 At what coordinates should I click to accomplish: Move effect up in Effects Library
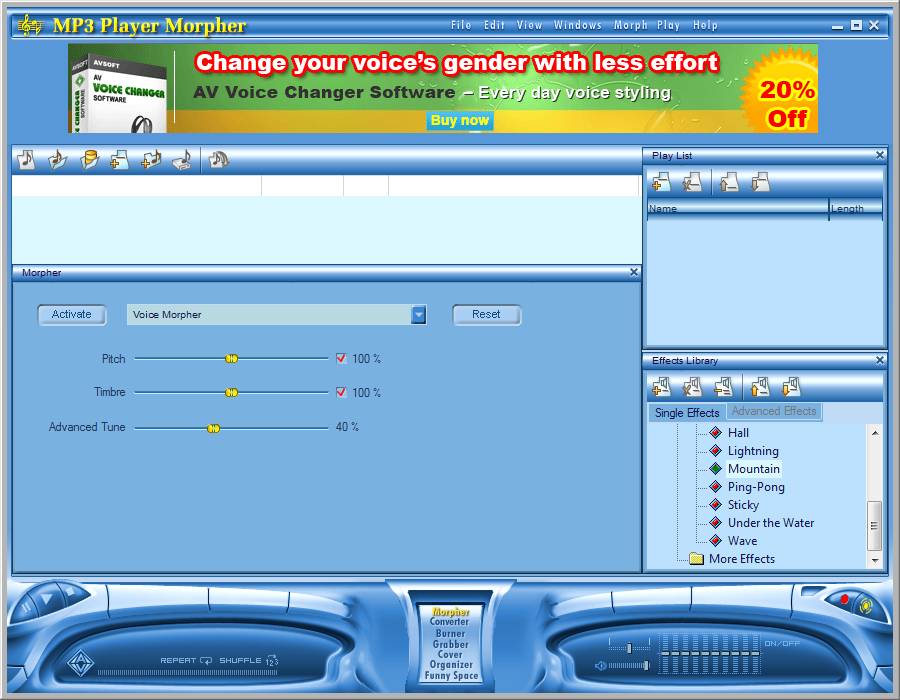point(760,387)
